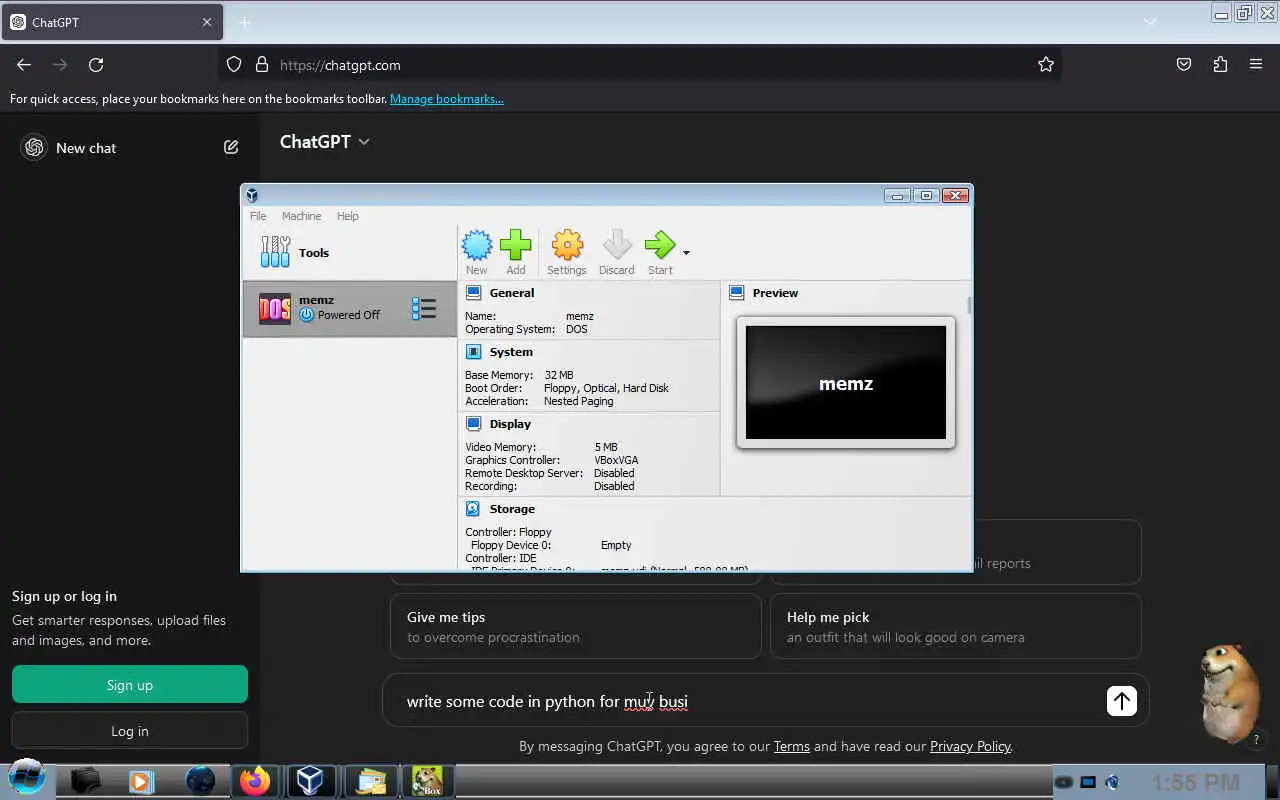The width and height of the screenshot is (1280, 800).
Task: Click the ChatGPT help question mark button
Action: 1257,740
